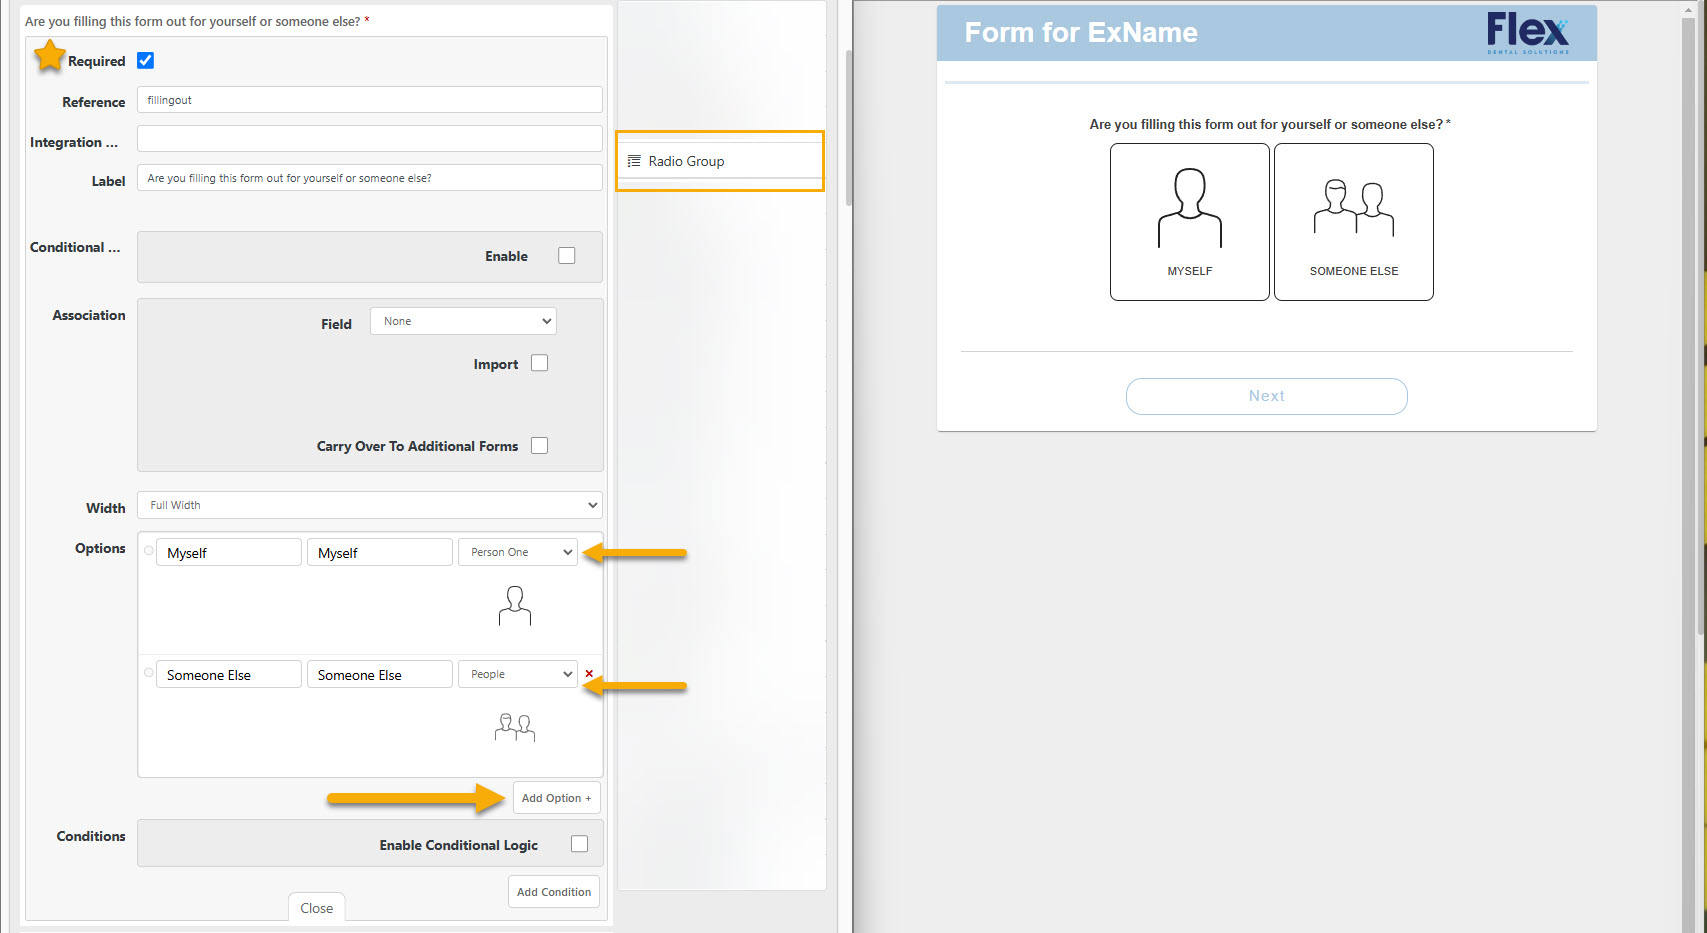
Task: Remove the Someone Else option with red X
Action: pos(589,673)
